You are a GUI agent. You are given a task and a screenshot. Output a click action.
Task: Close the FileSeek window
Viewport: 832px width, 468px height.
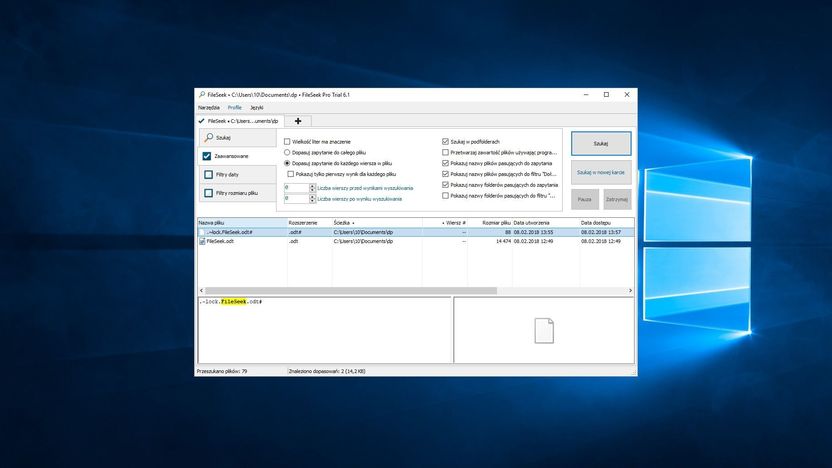pos(627,94)
